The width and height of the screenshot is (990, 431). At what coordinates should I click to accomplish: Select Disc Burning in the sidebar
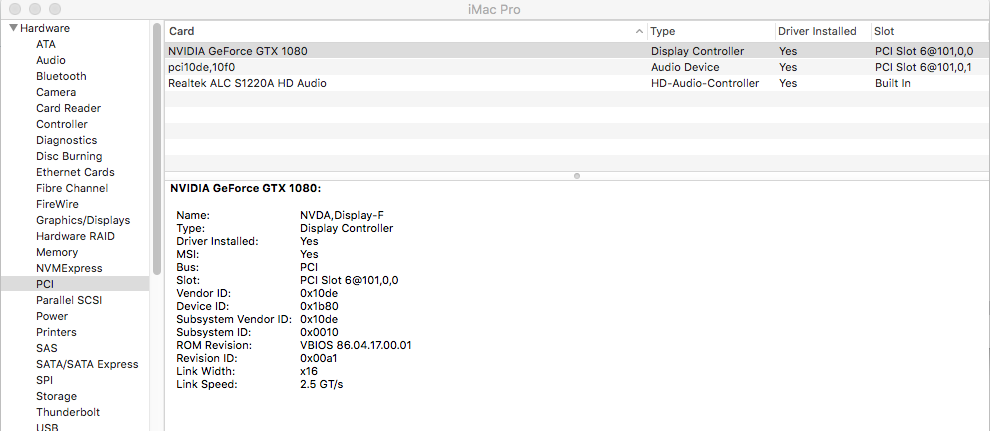tap(69, 156)
